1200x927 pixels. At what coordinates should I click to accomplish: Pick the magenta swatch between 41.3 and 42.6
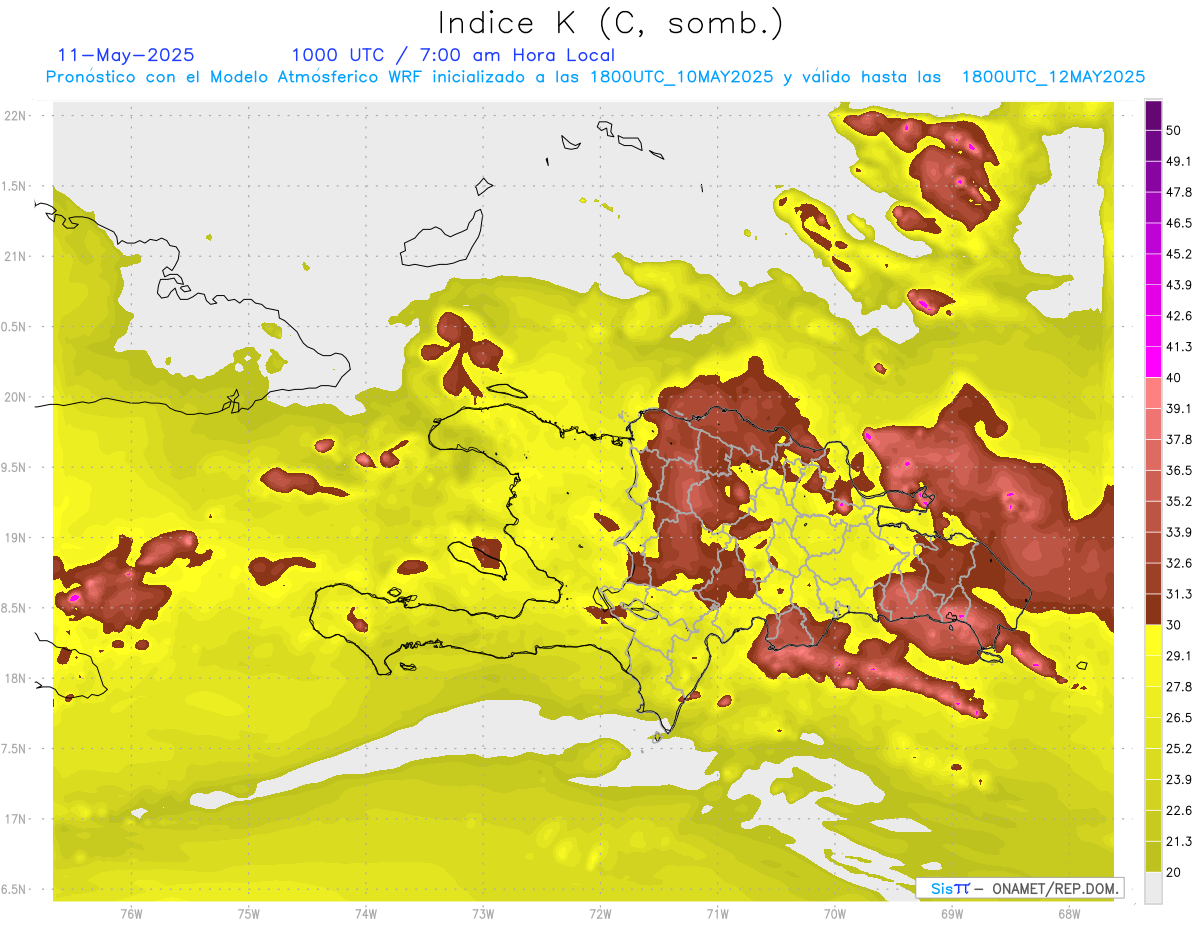click(x=1153, y=331)
